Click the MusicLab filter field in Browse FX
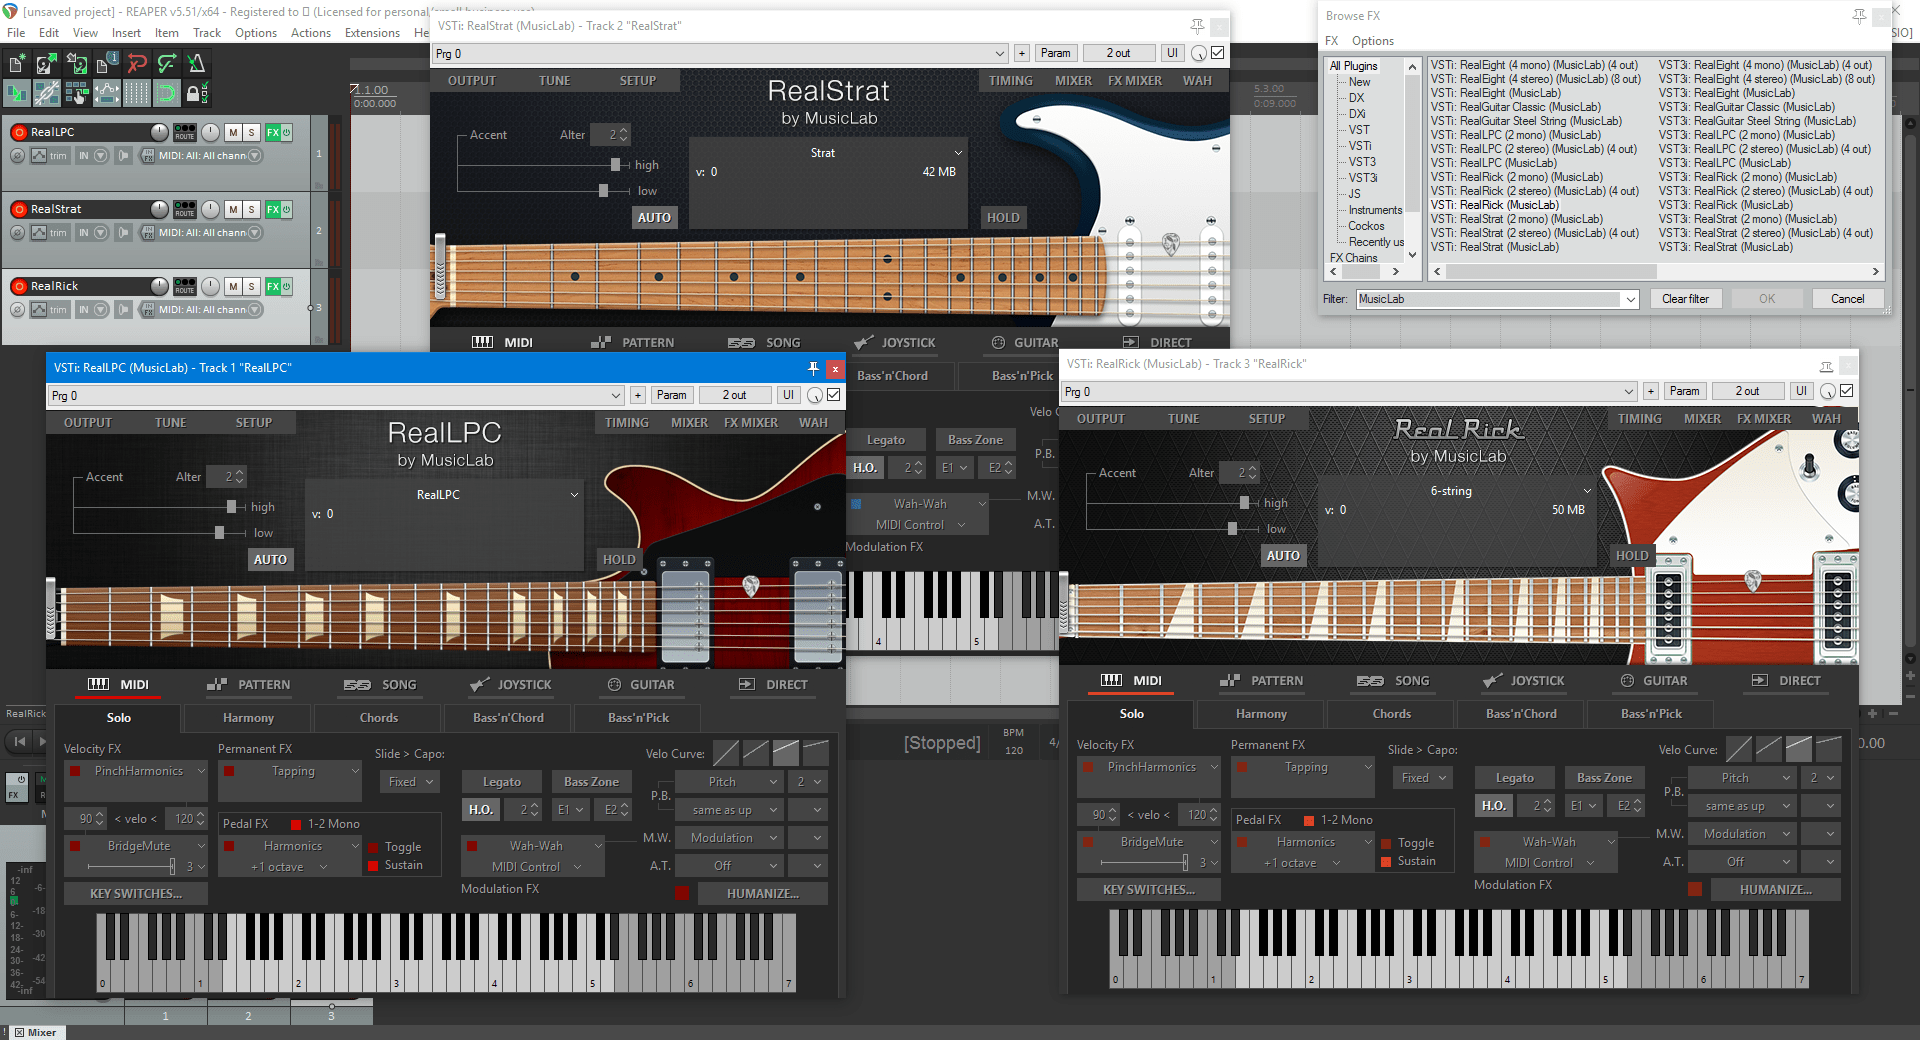 (x=1489, y=299)
